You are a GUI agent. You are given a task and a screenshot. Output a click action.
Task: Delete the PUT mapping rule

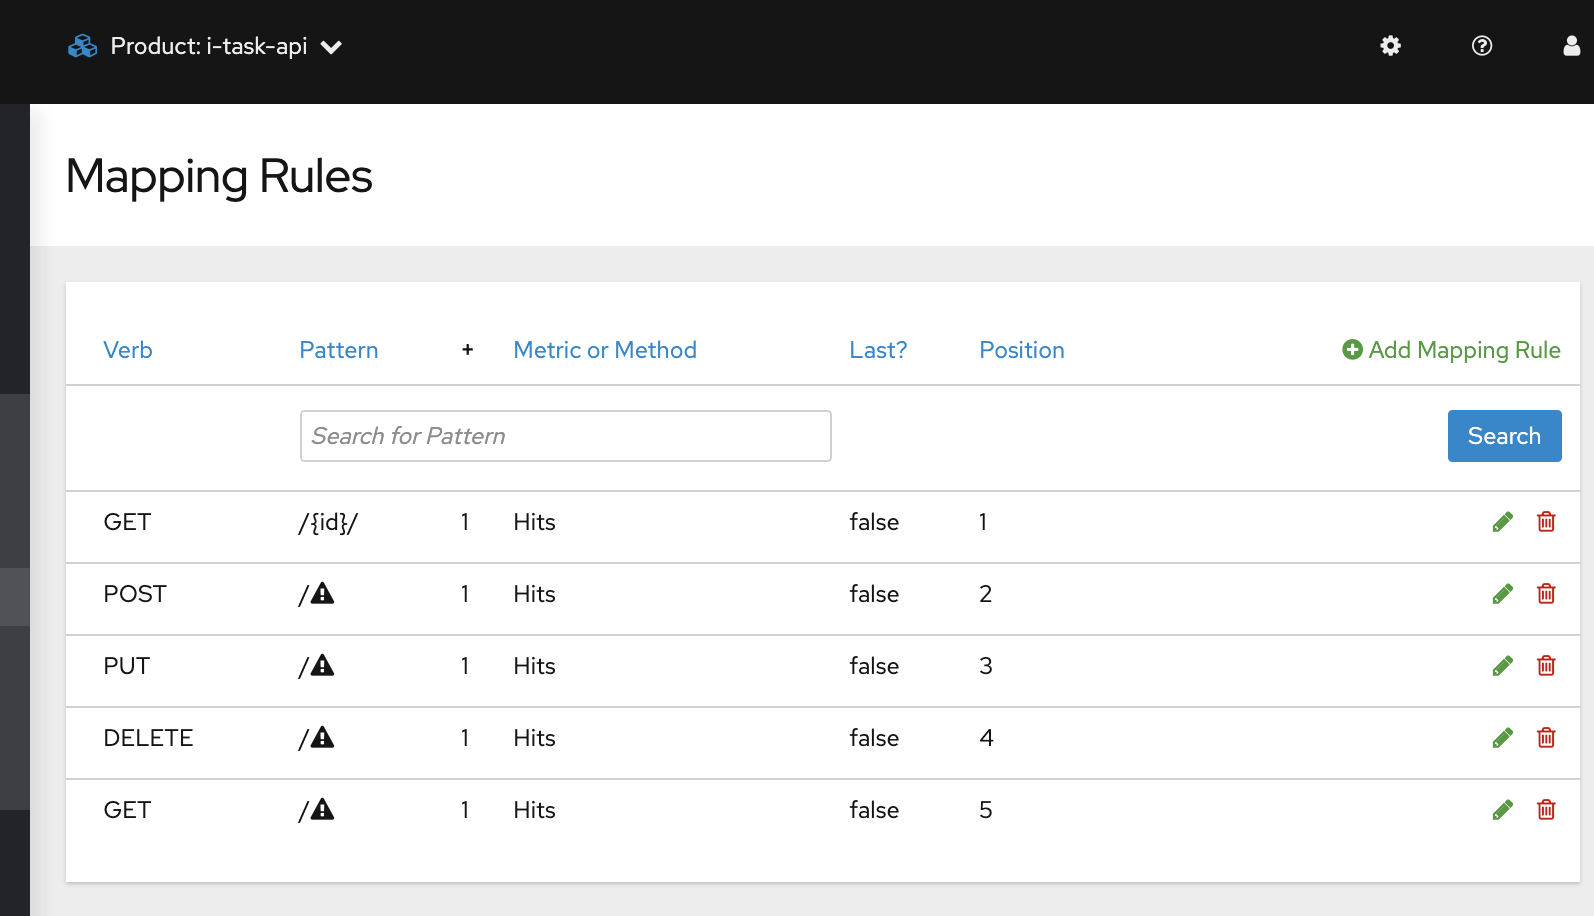tap(1546, 666)
